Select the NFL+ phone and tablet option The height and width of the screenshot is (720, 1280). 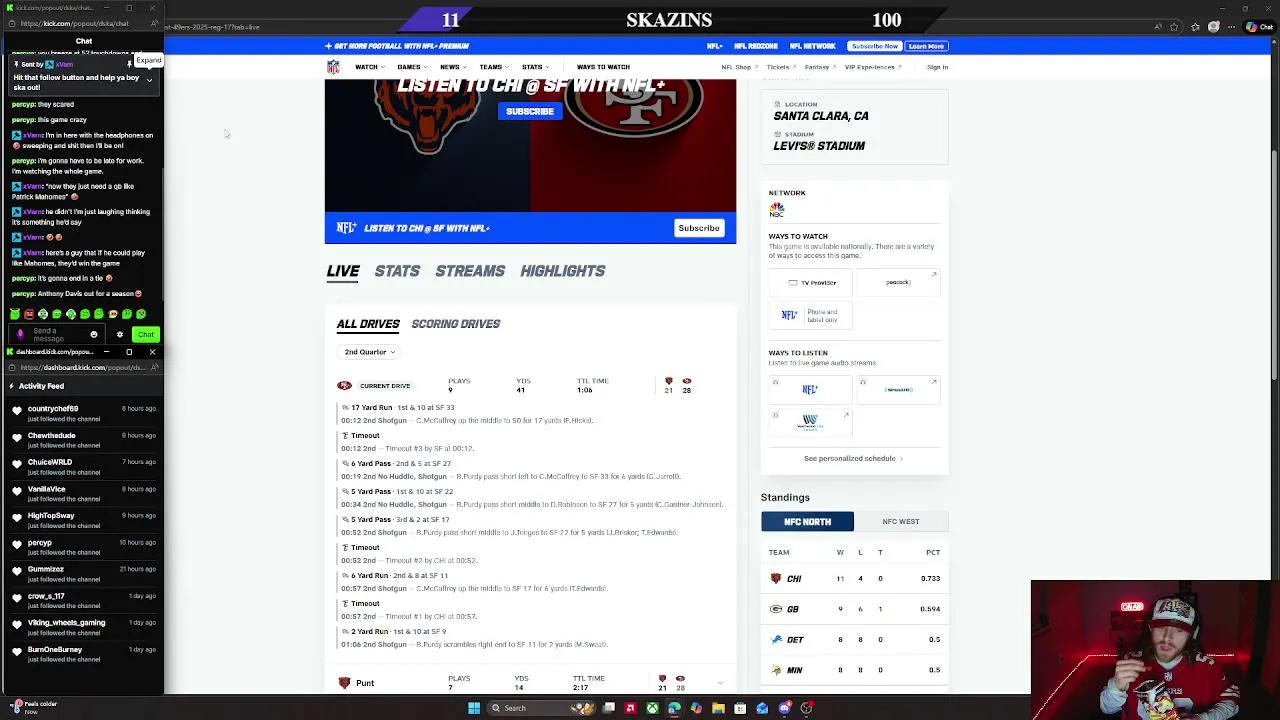click(811, 314)
